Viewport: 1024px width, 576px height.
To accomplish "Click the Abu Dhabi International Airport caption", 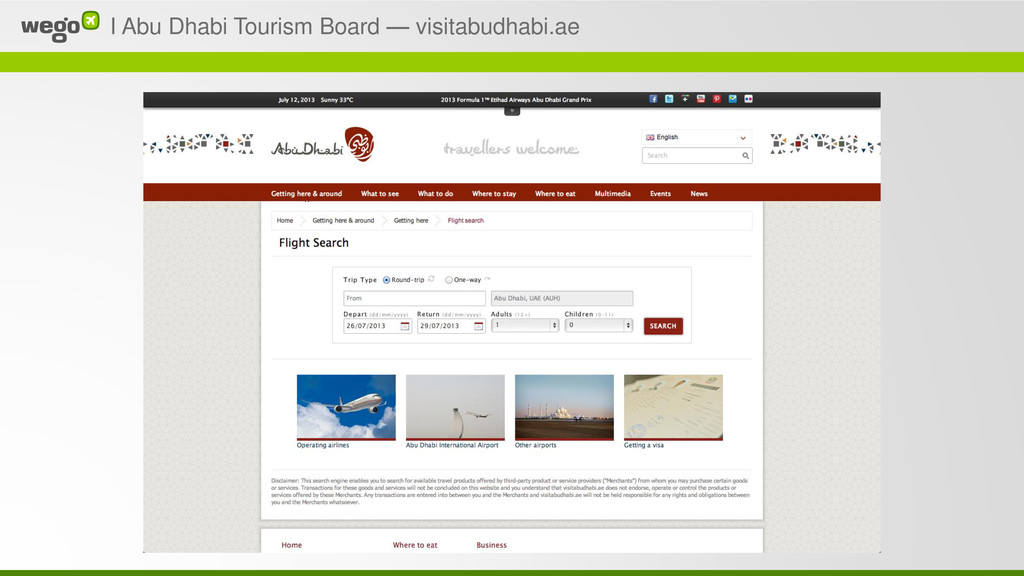I will (452, 445).
